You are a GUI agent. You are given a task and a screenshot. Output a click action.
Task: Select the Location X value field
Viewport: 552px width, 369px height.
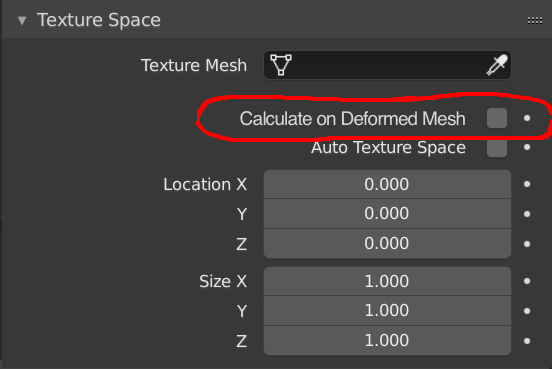tap(387, 184)
